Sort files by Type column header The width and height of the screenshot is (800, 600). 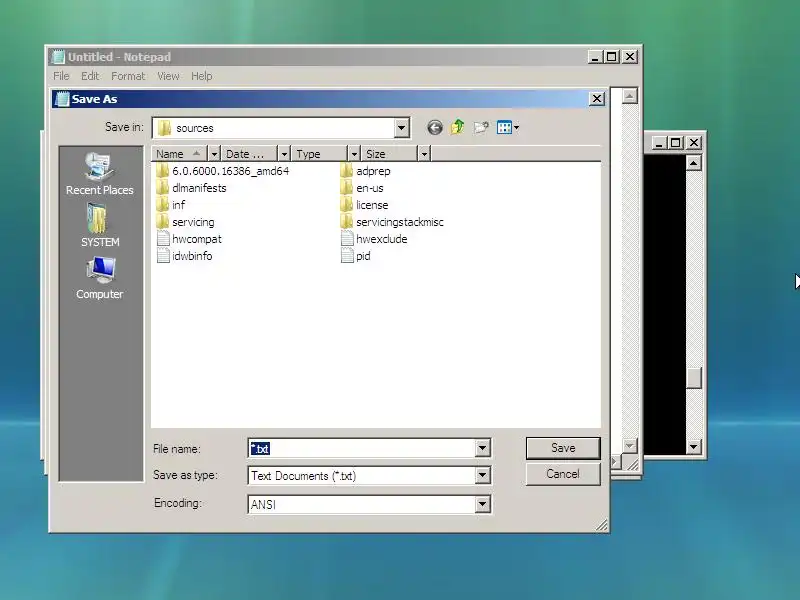point(319,154)
